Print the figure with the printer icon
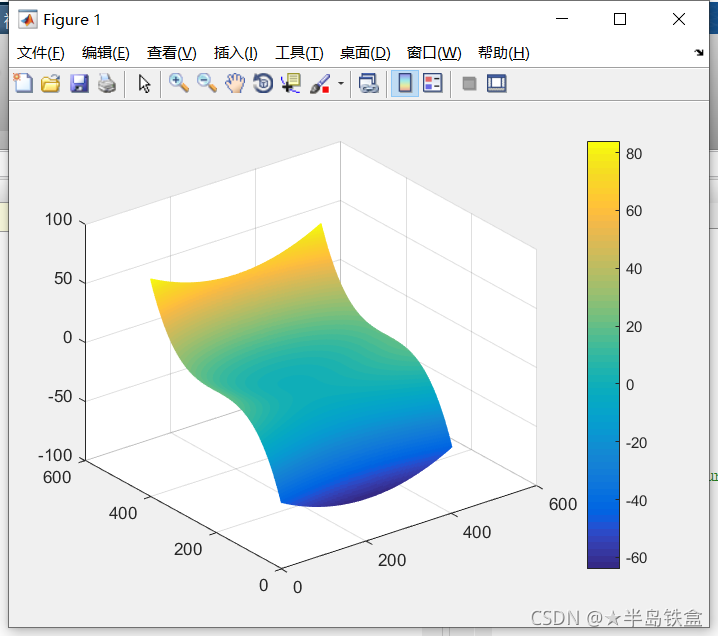 click(x=106, y=84)
